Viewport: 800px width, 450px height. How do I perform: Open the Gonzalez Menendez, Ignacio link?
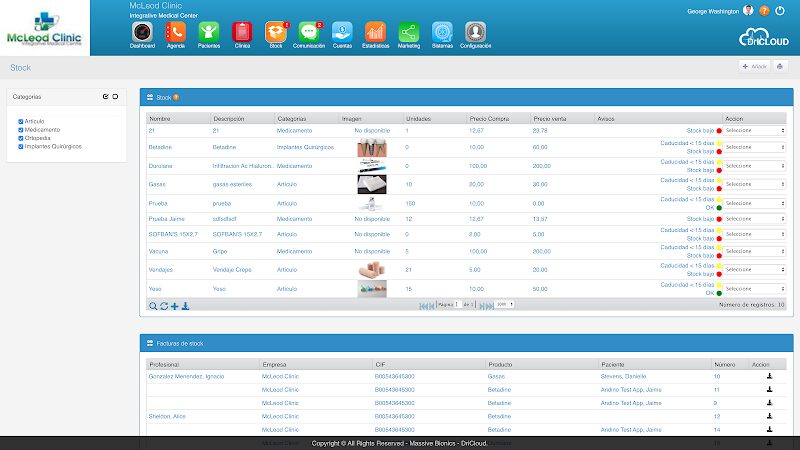(x=186, y=376)
